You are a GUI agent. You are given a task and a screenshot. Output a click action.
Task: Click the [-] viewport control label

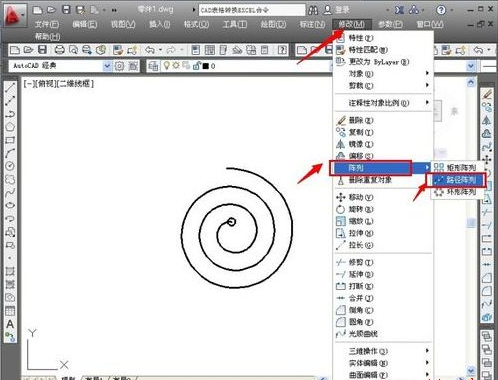coord(28,84)
